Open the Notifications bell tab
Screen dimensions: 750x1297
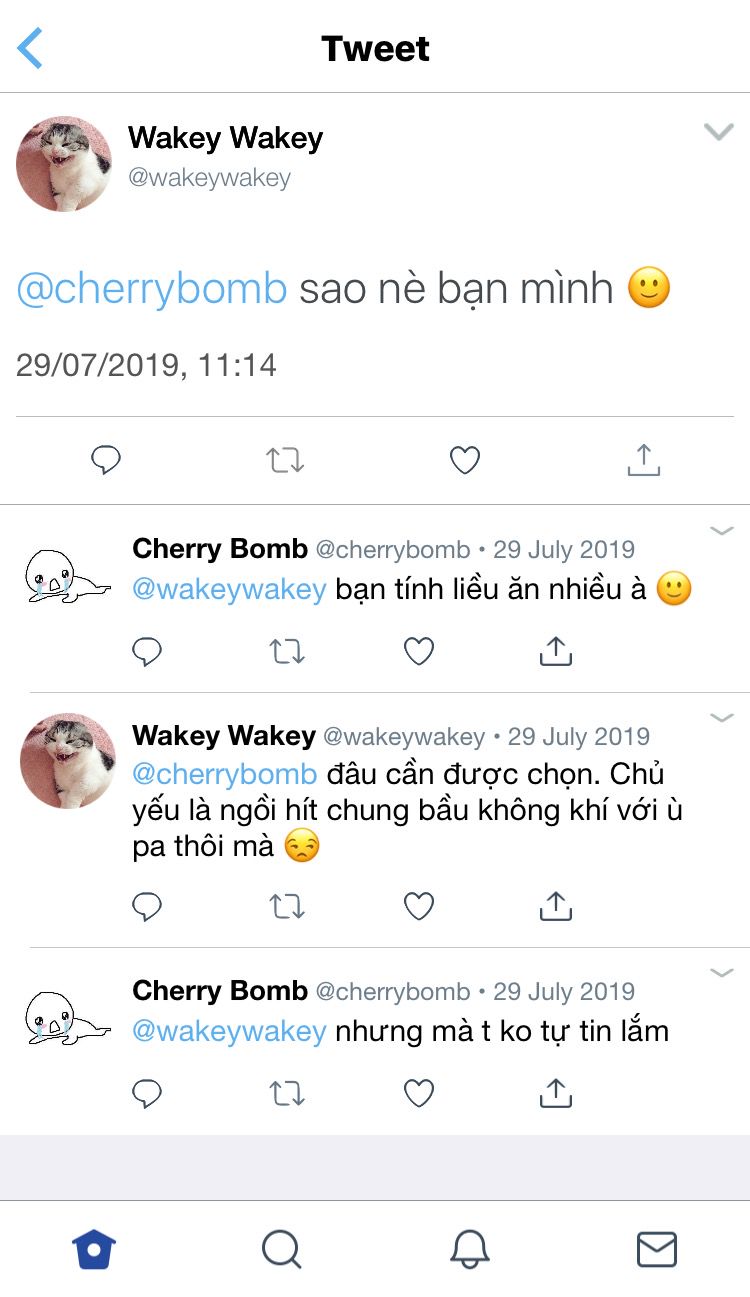click(x=469, y=1249)
